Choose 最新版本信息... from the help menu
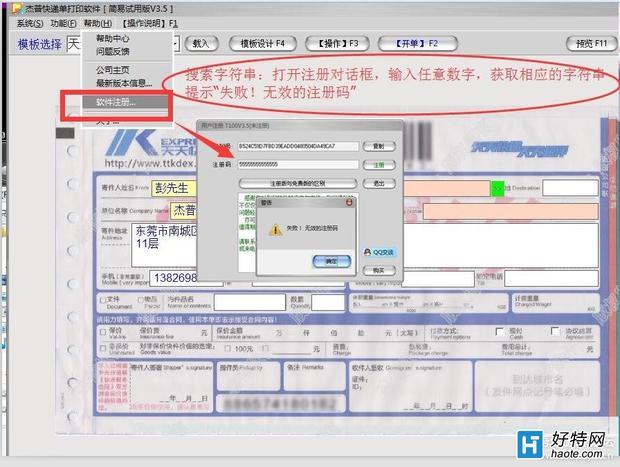Screen dimensions: 620x467 click(124, 83)
